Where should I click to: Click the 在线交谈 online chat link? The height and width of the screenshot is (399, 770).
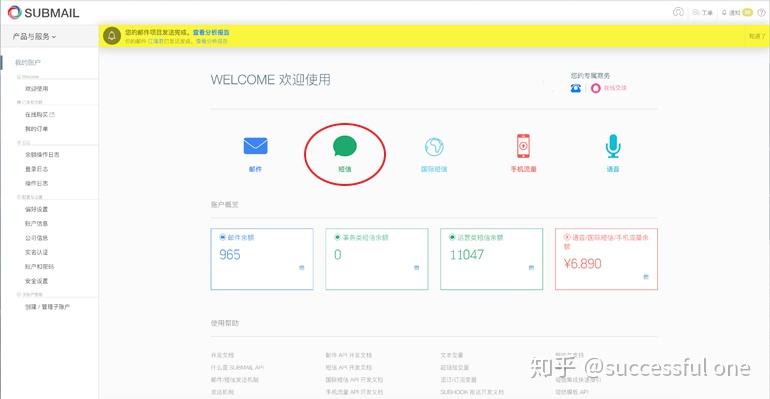click(x=615, y=88)
